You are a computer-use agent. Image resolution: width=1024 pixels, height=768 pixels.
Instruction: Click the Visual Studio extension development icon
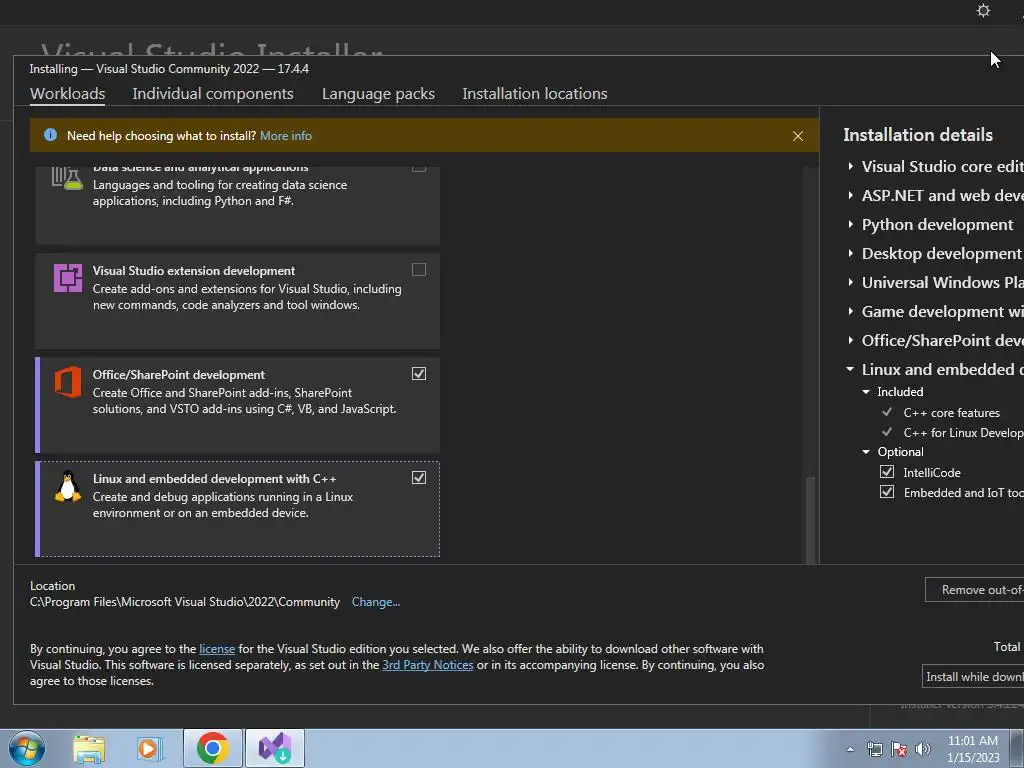68,278
